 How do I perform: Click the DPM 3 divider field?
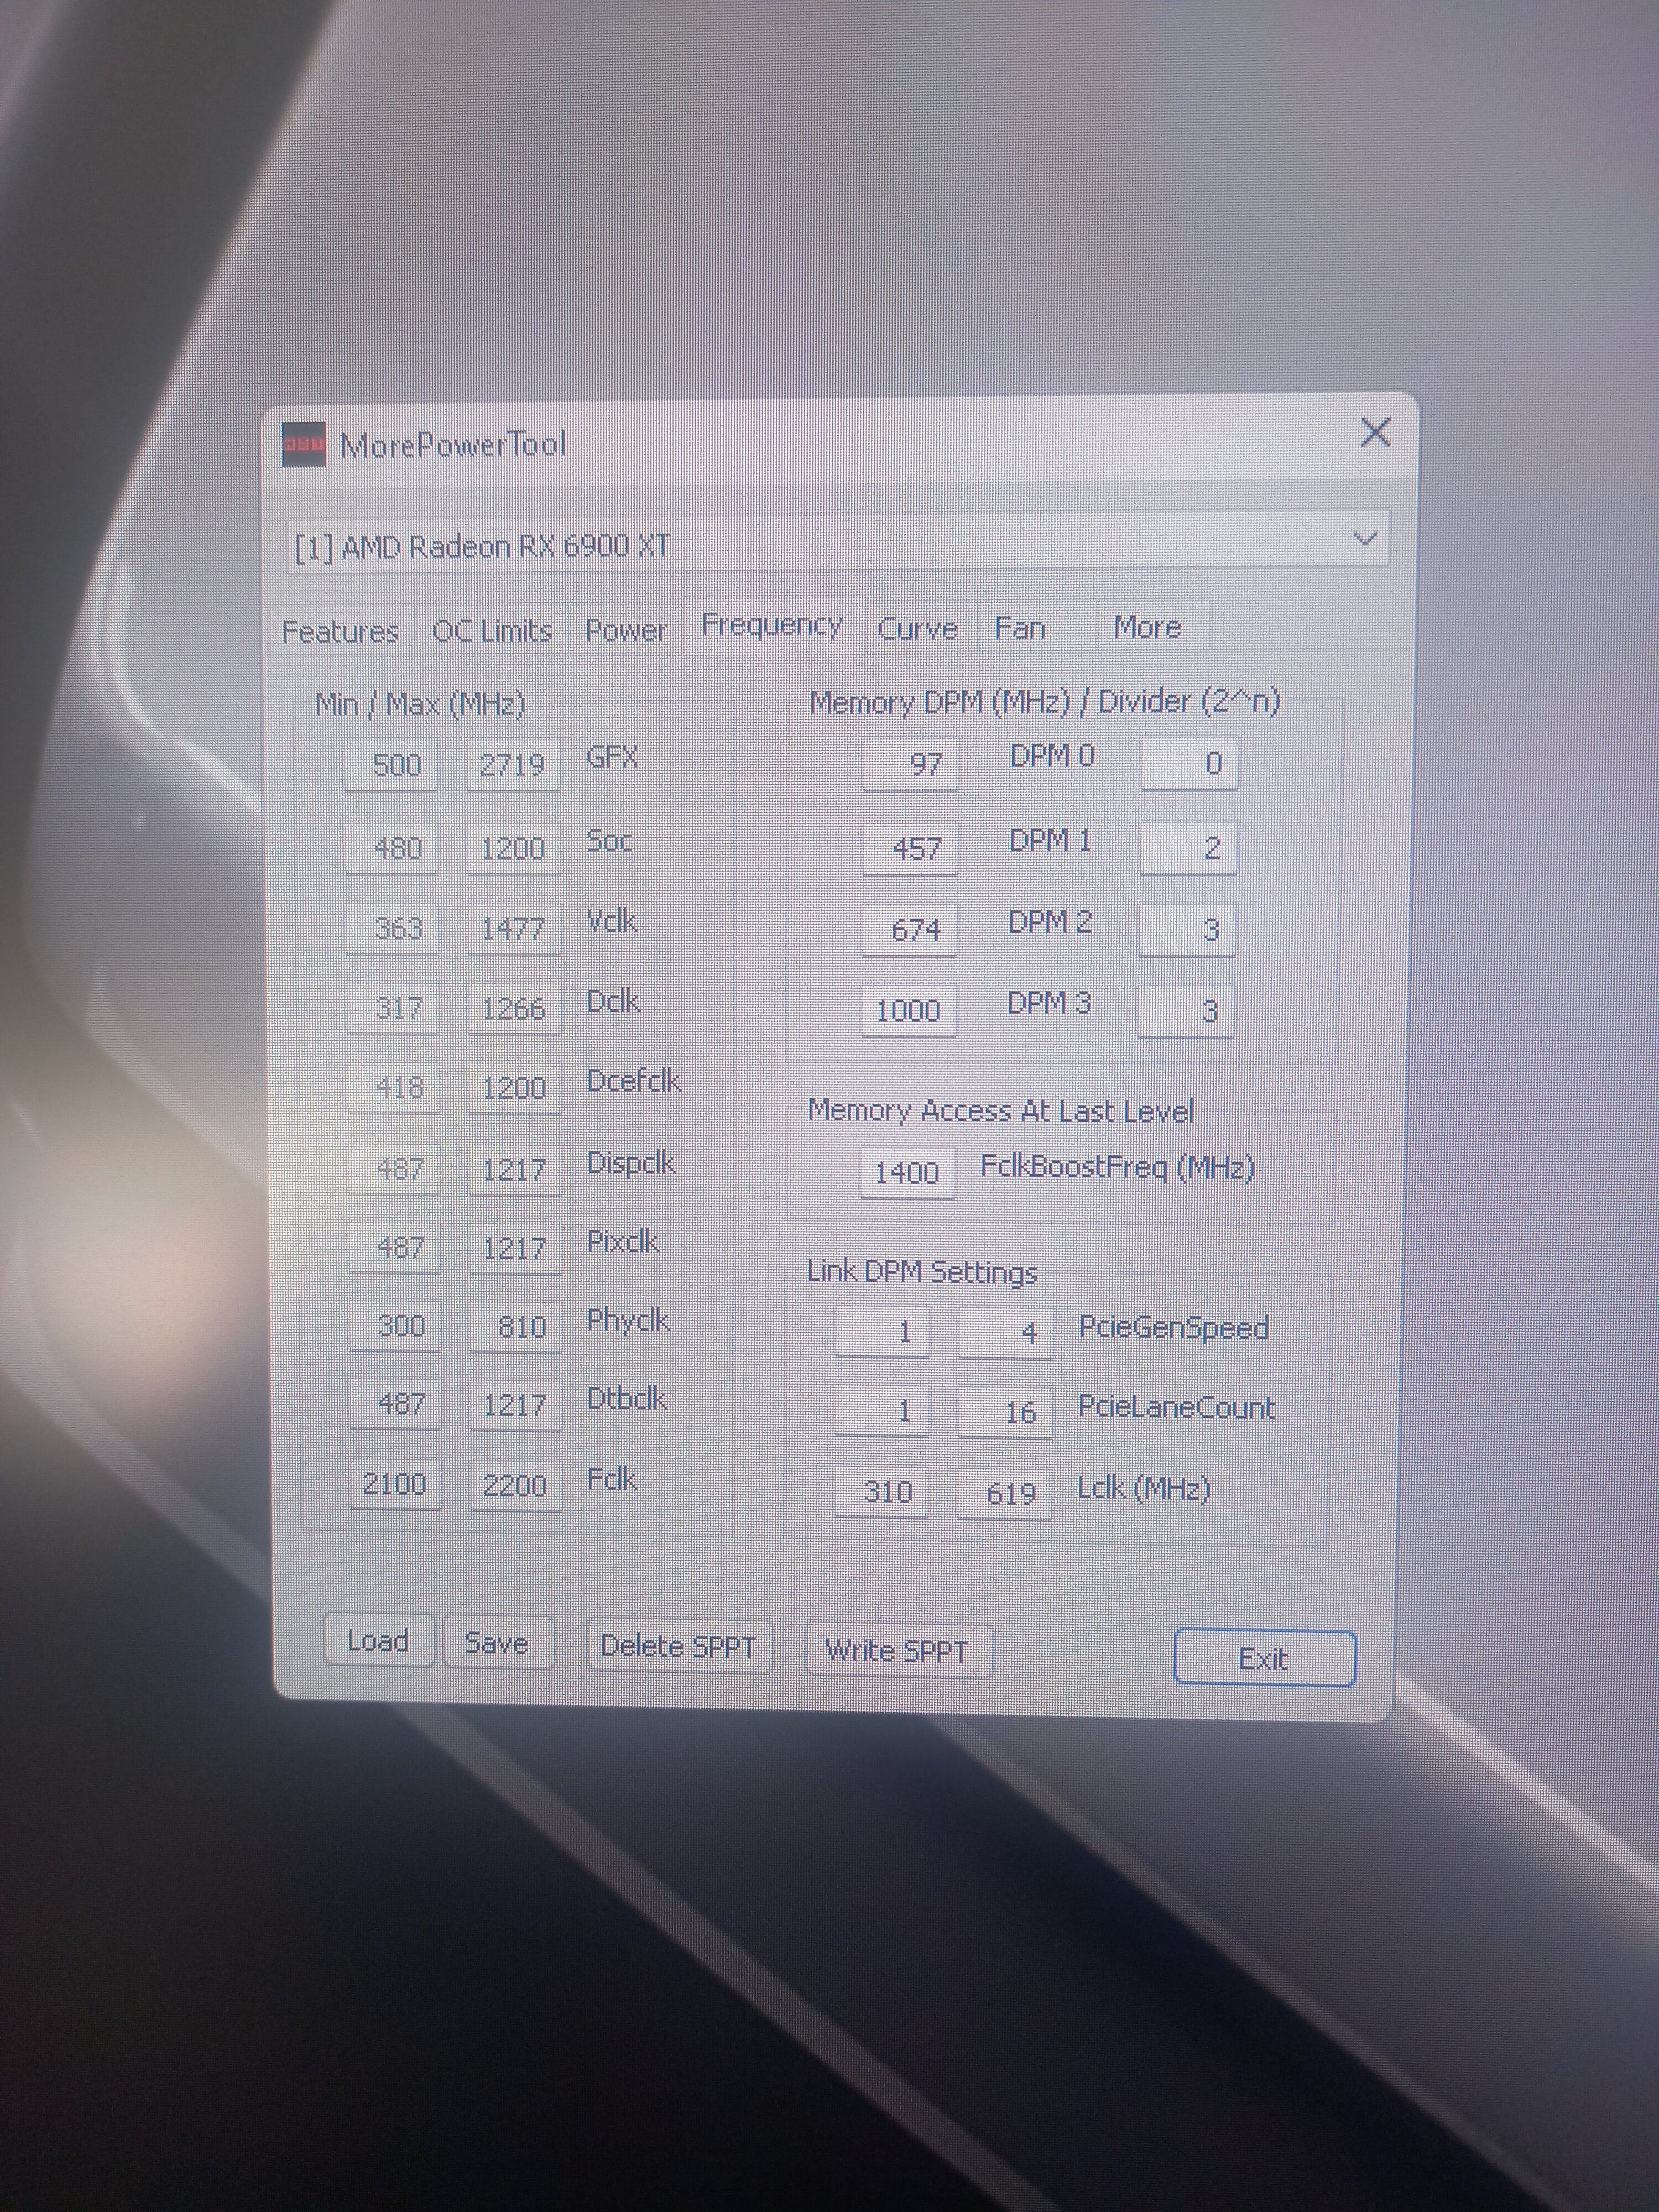point(1186,1011)
